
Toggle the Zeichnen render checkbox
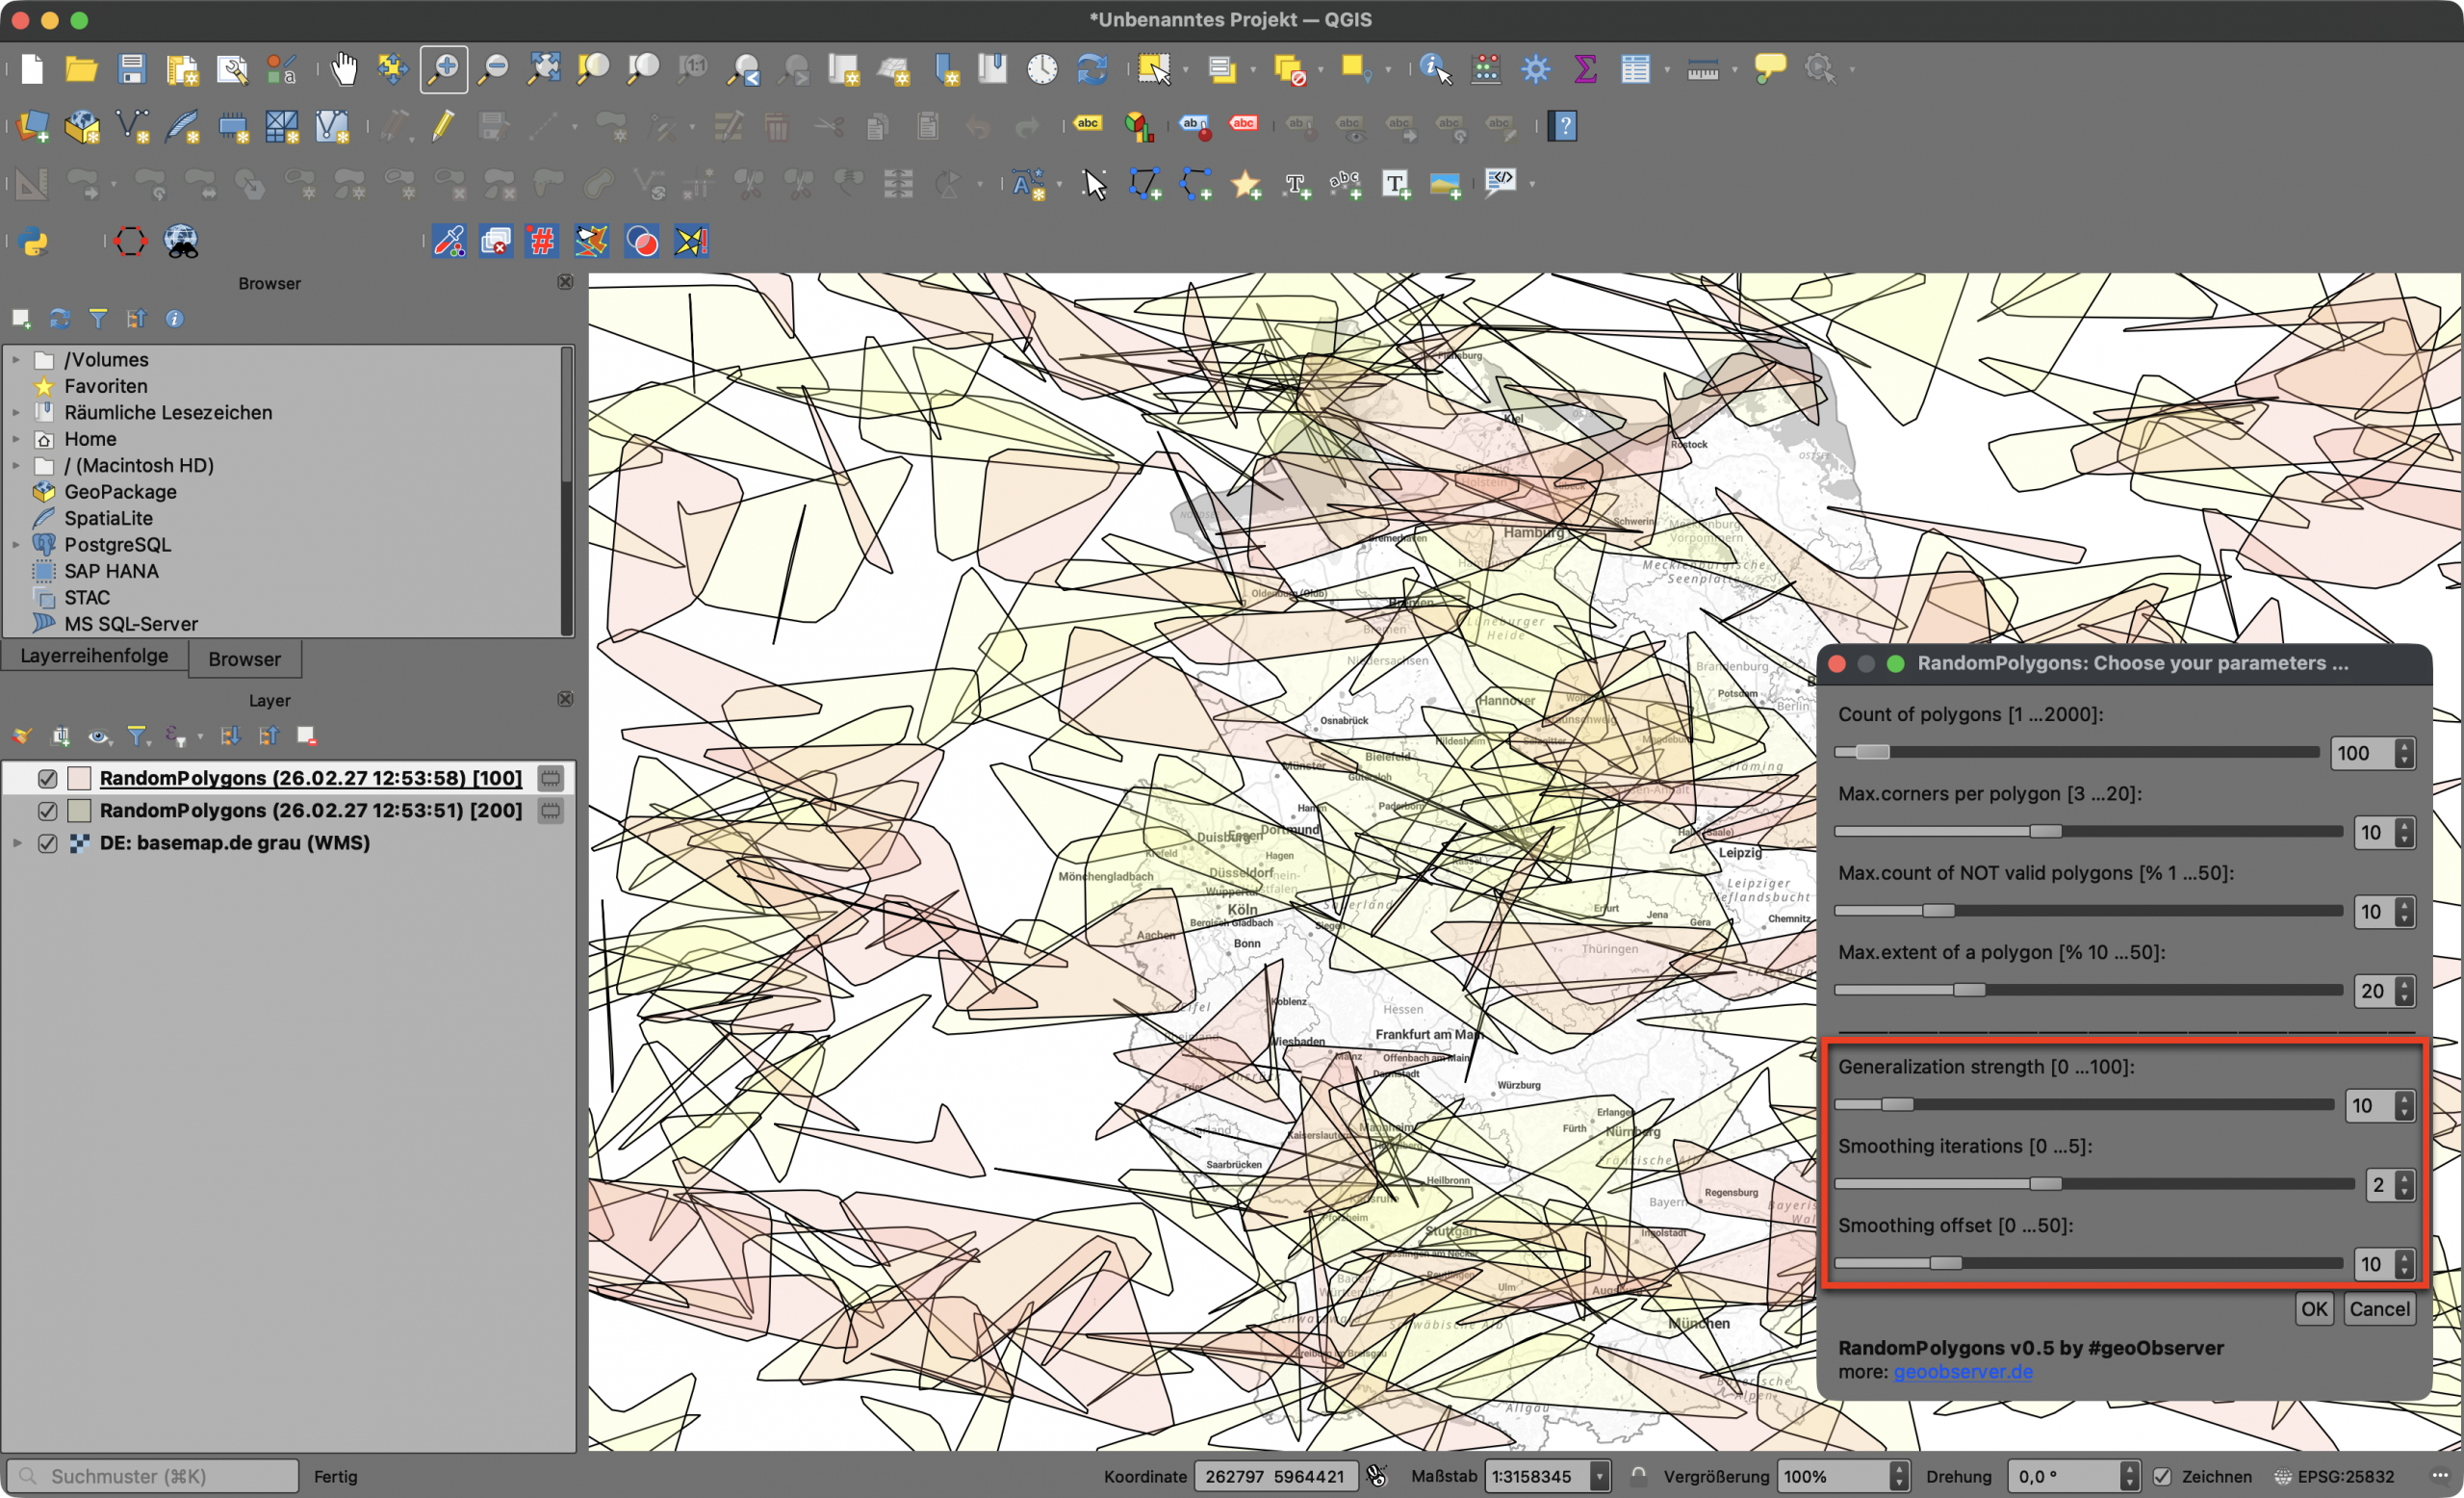click(2162, 1476)
